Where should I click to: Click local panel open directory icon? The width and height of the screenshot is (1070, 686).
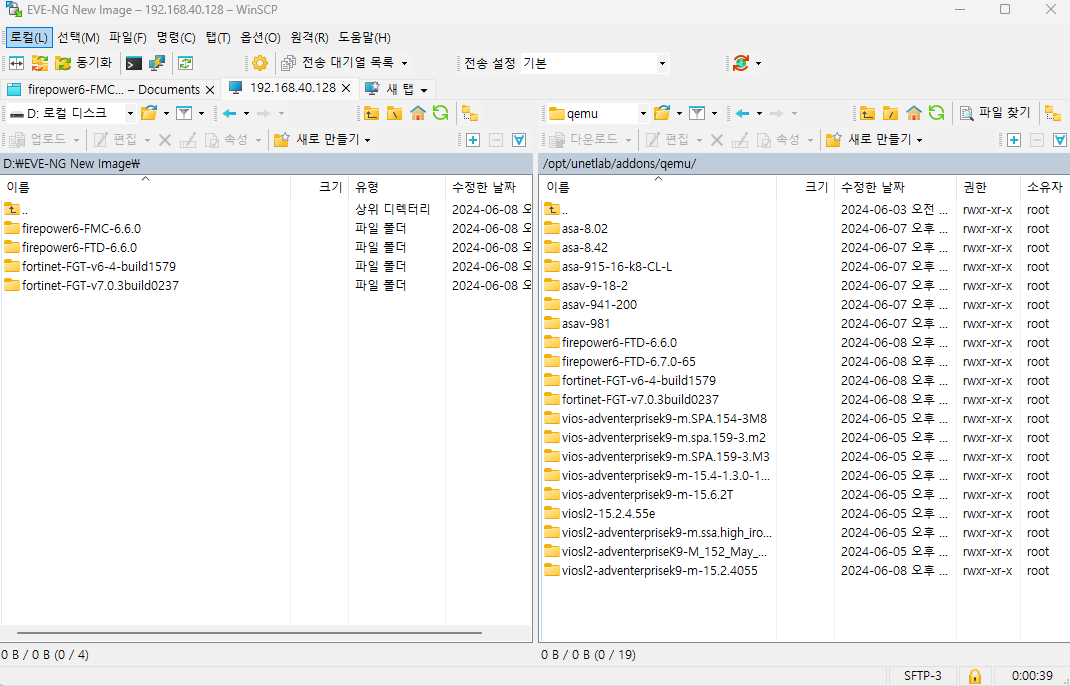[149, 113]
